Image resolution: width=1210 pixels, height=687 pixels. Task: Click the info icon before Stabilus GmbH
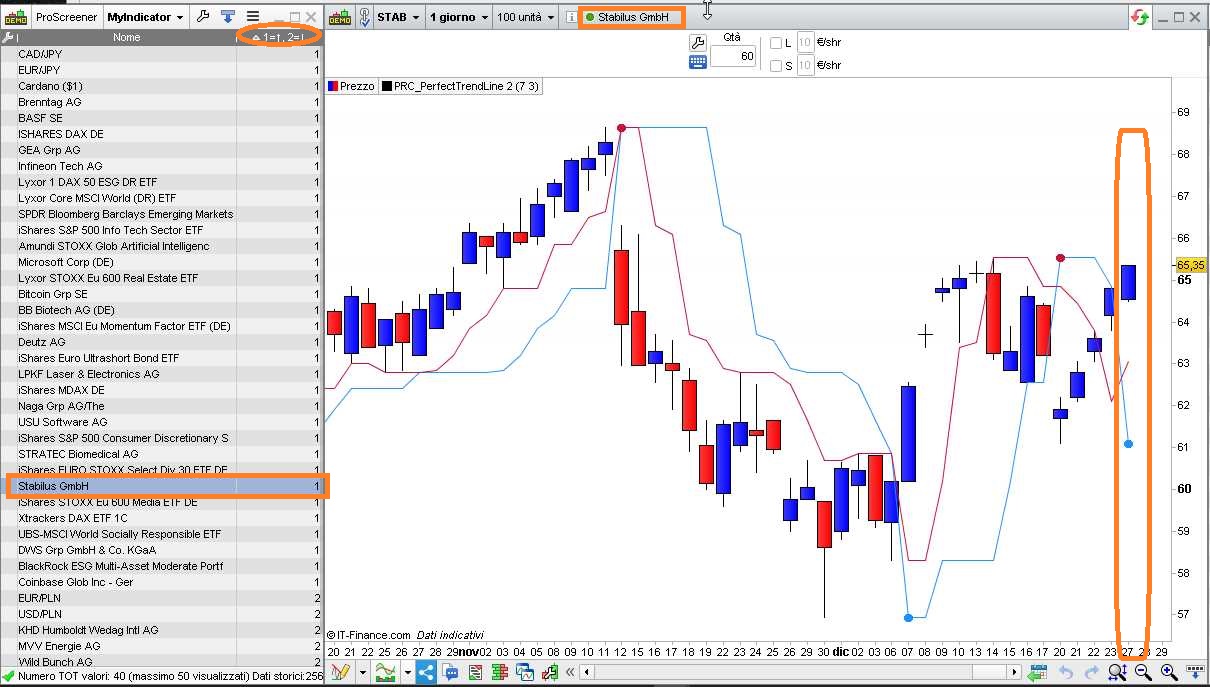(570, 17)
